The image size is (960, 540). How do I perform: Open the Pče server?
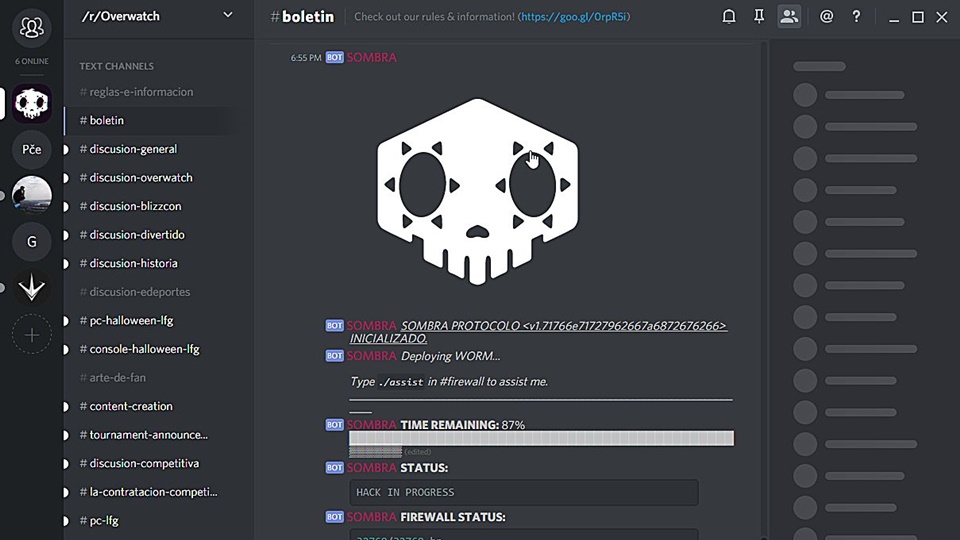pos(32,149)
